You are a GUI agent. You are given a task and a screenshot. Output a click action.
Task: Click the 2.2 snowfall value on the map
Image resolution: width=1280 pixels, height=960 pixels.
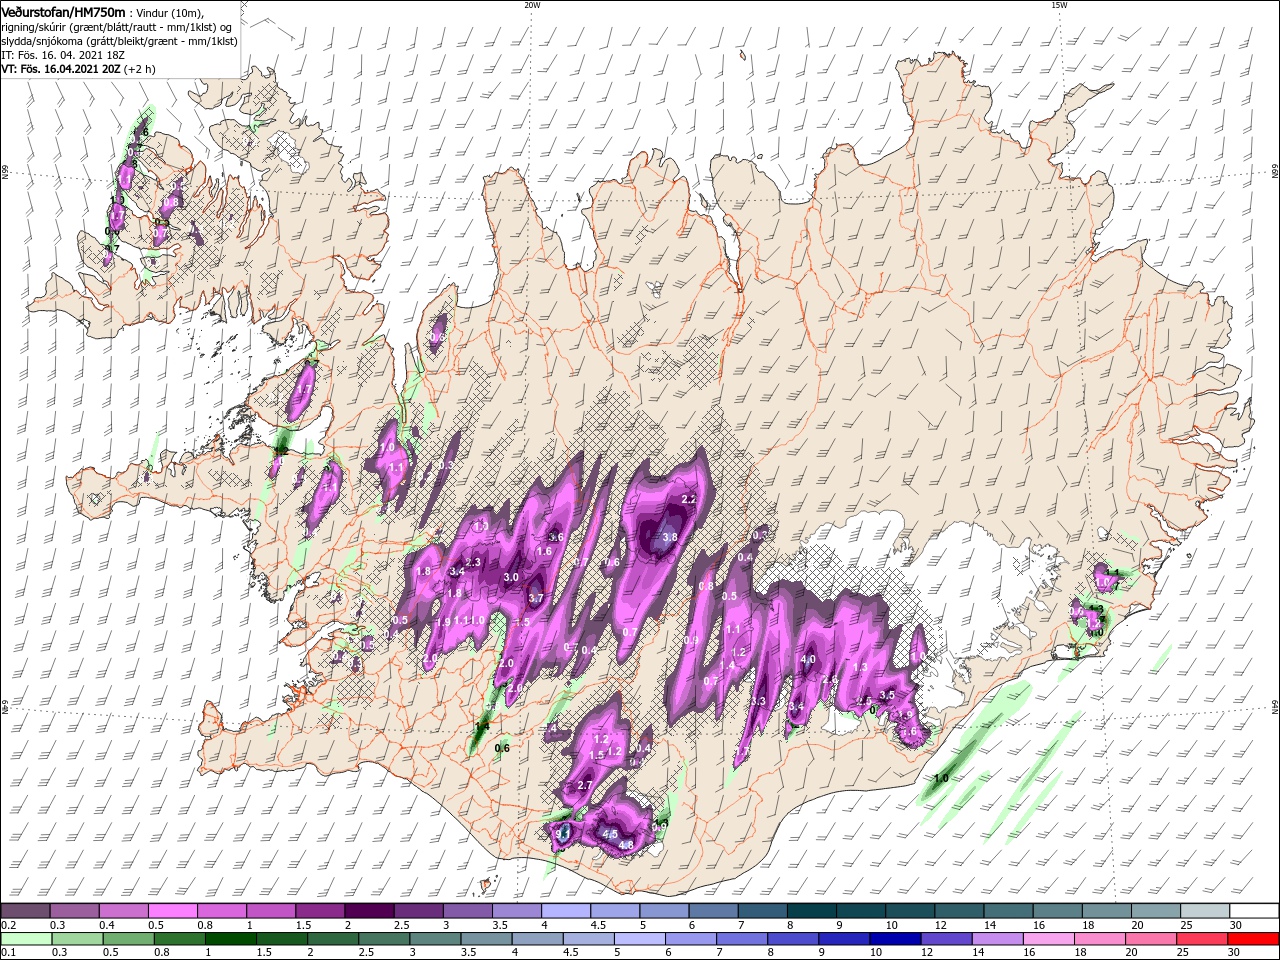(x=688, y=499)
